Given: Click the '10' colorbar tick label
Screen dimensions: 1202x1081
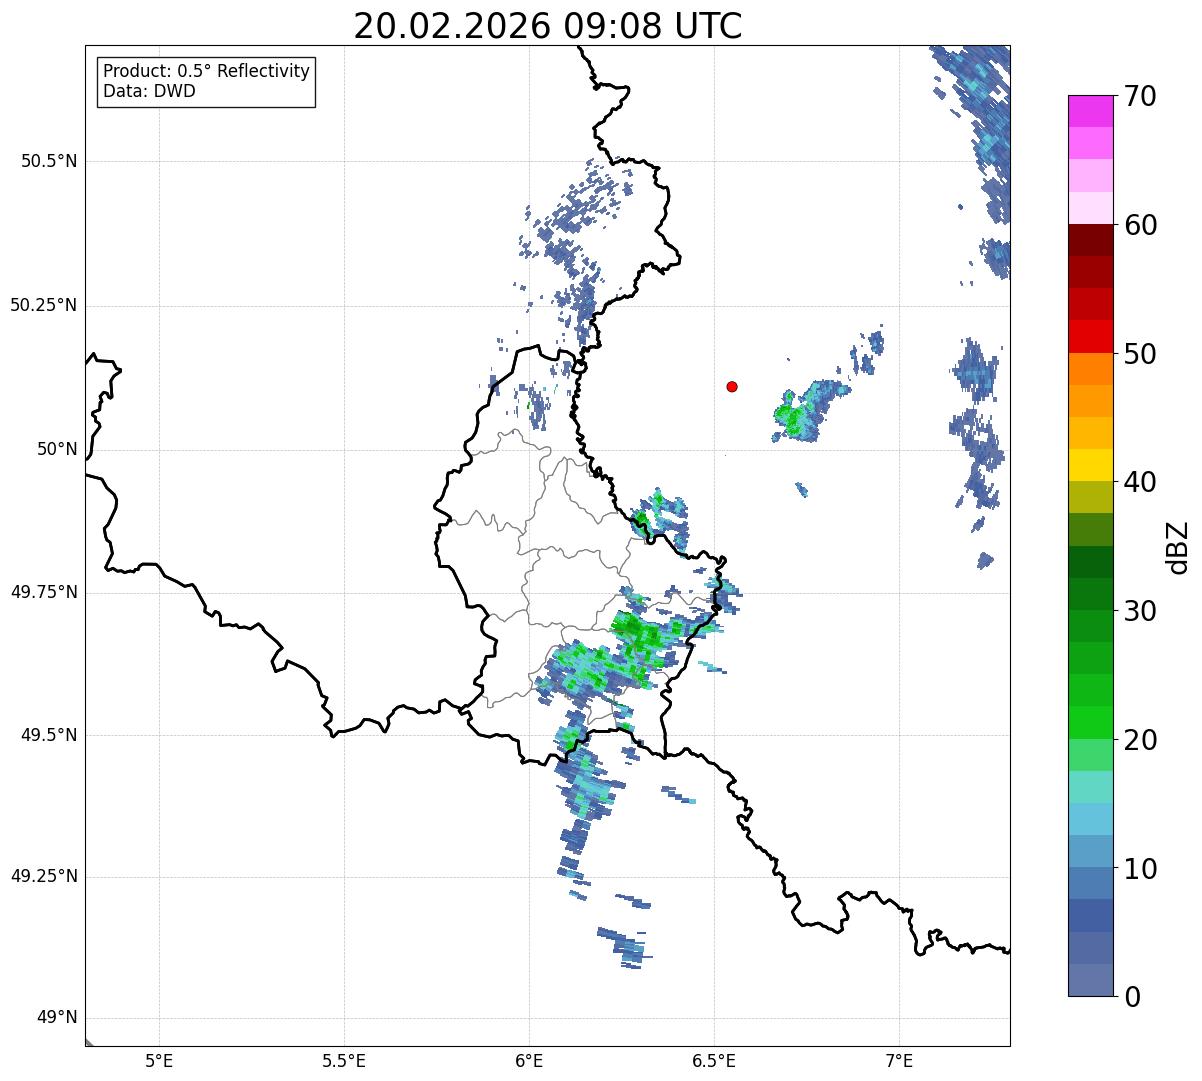Looking at the screenshot, I should coord(1140,868).
